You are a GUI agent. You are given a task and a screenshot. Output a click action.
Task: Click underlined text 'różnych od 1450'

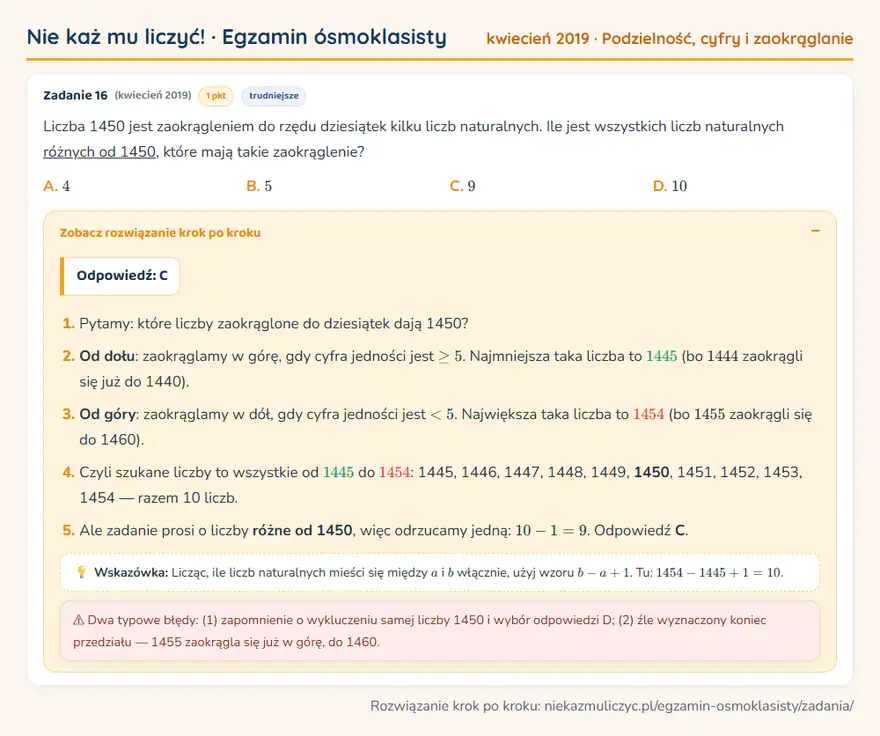(x=99, y=152)
